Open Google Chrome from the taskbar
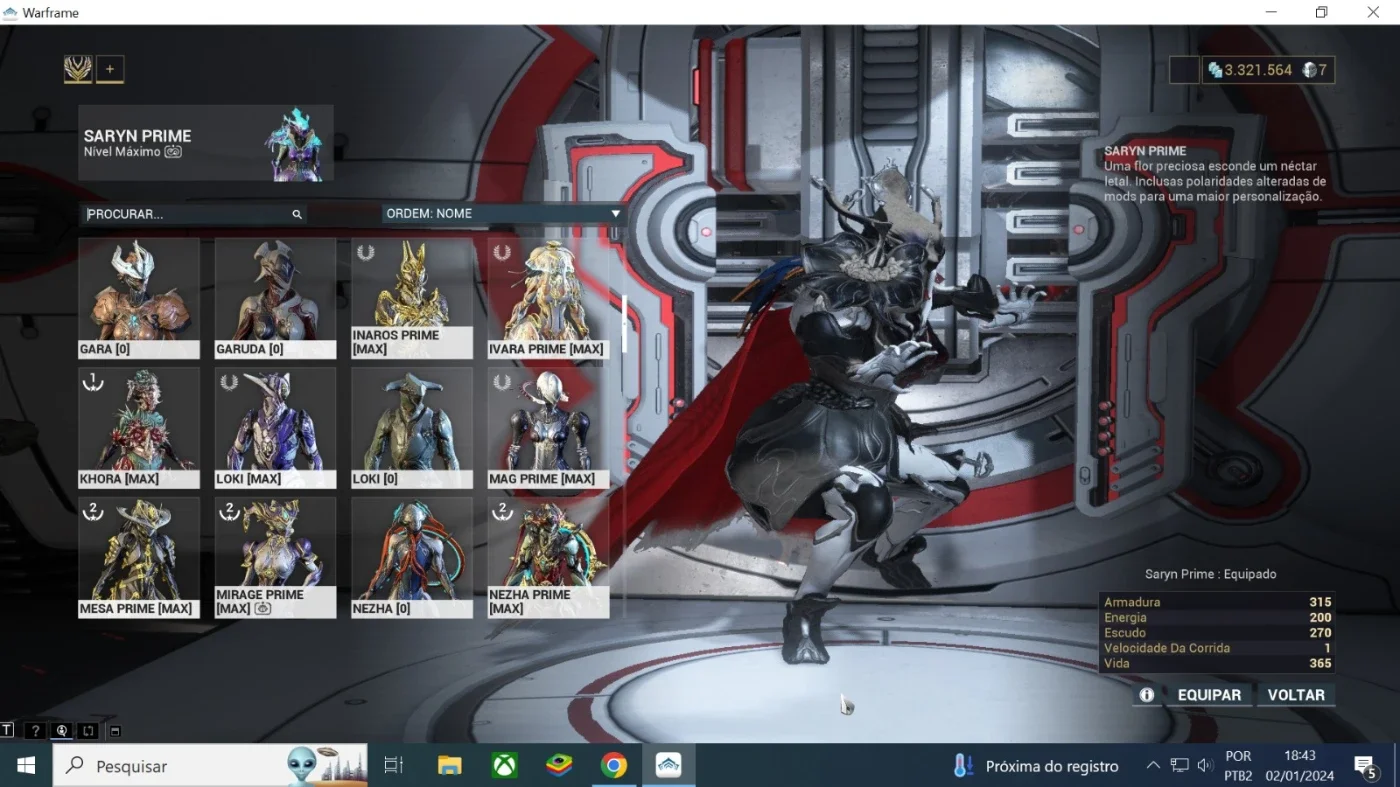This screenshot has height=787, width=1400. [x=614, y=766]
